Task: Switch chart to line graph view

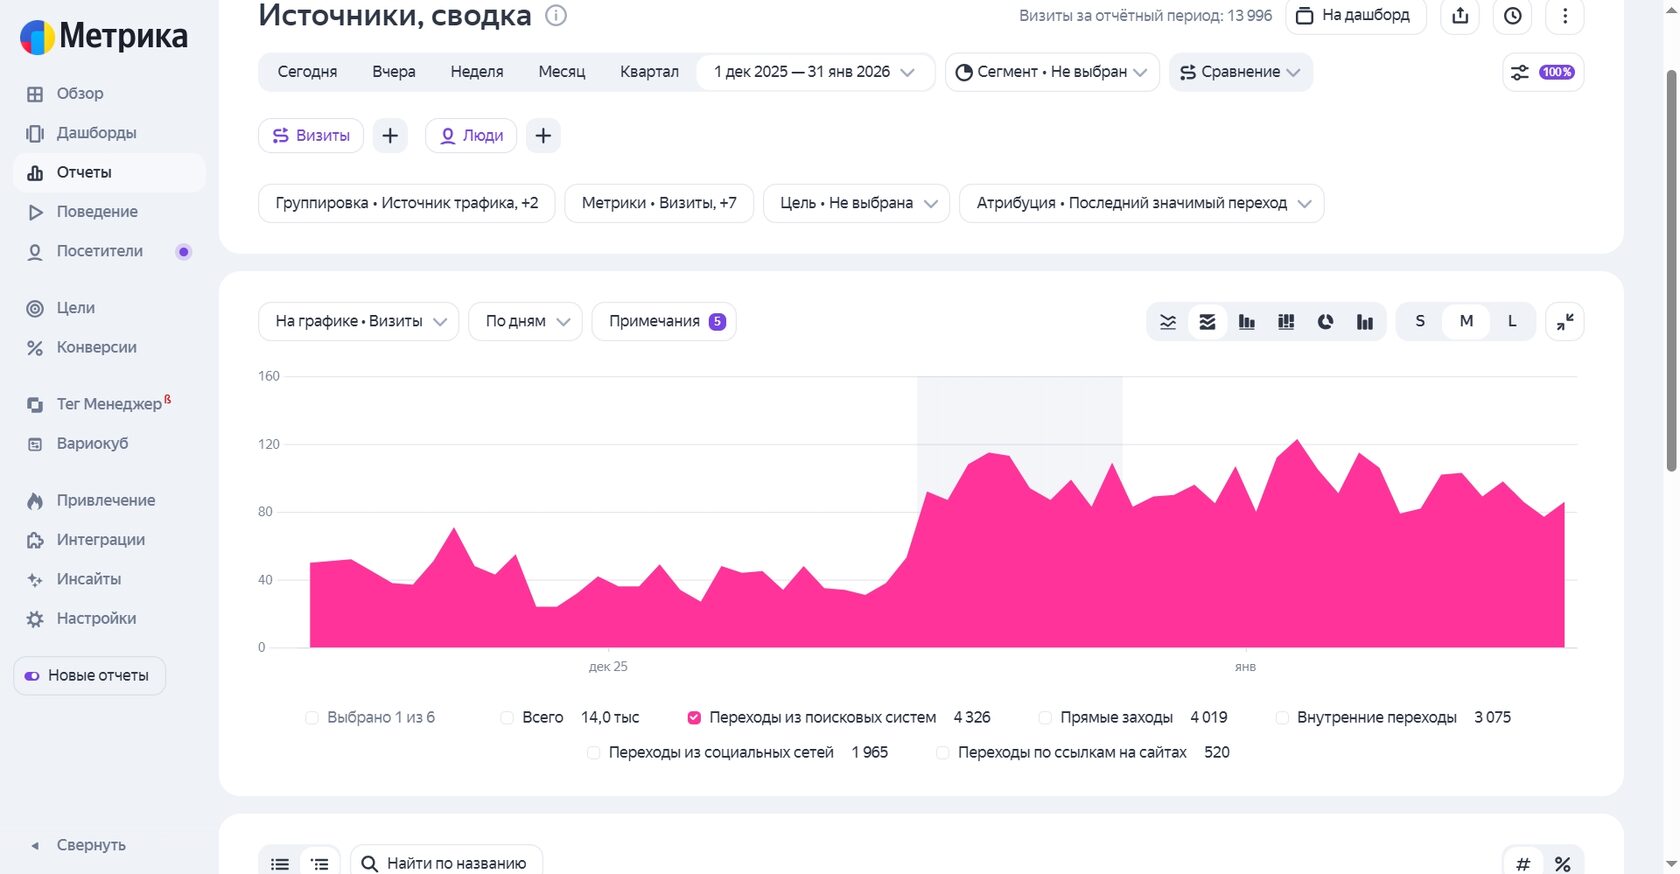Action: [x=1167, y=322]
